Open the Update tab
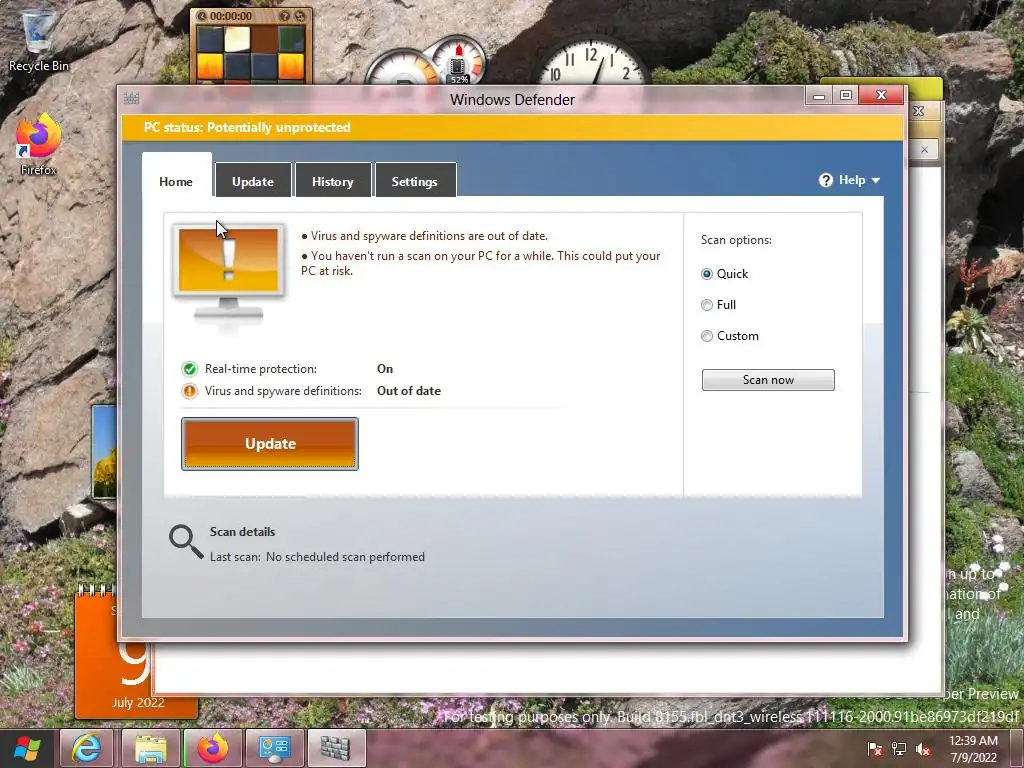1024x768 pixels. tap(253, 180)
